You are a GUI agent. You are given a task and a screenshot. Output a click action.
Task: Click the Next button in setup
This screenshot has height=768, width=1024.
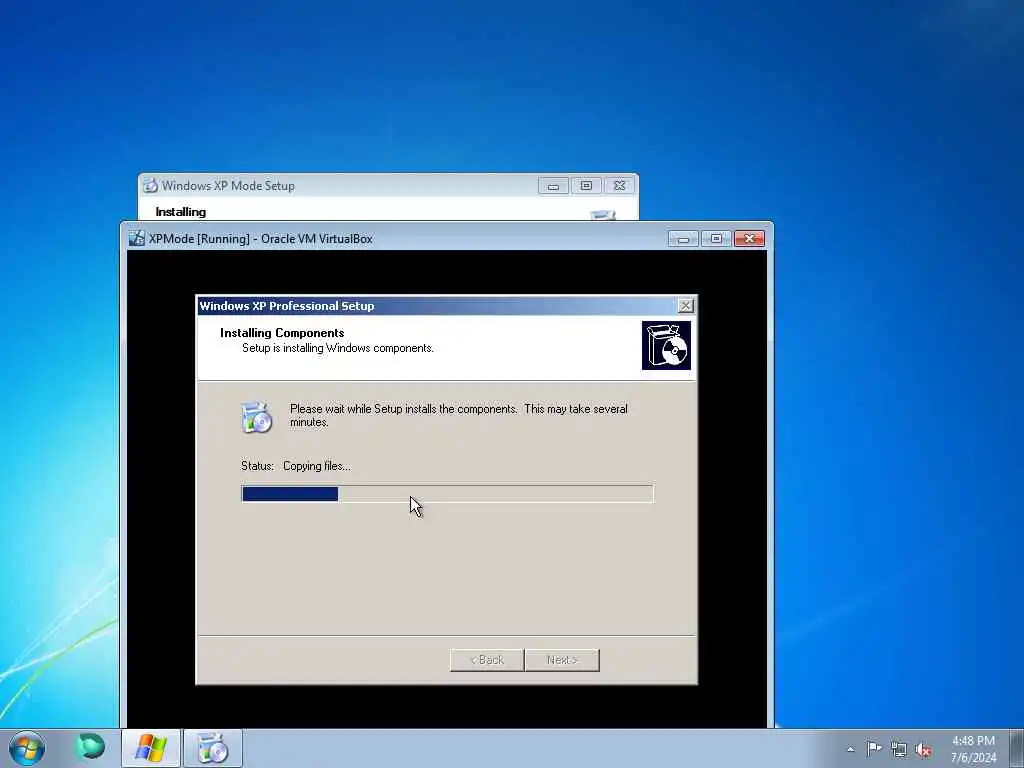pyautogui.click(x=562, y=660)
